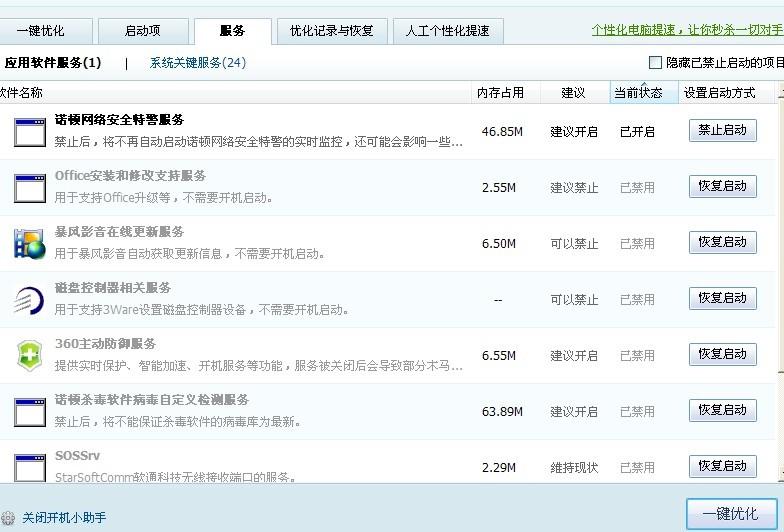Image resolution: width=784 pixels, height=532 pixels.
Task: Select the 暴风影音在线更新服务 title text
Action: pos(120,232)
